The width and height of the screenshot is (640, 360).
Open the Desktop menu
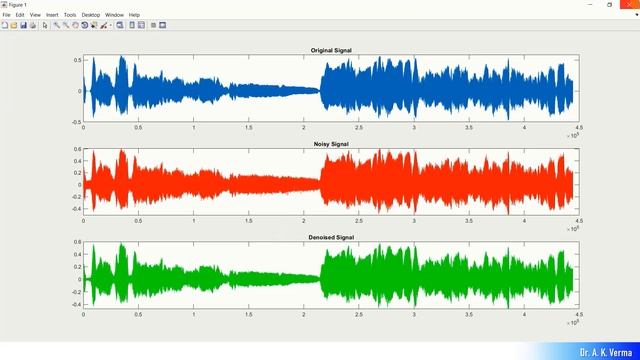click(91, 15)
